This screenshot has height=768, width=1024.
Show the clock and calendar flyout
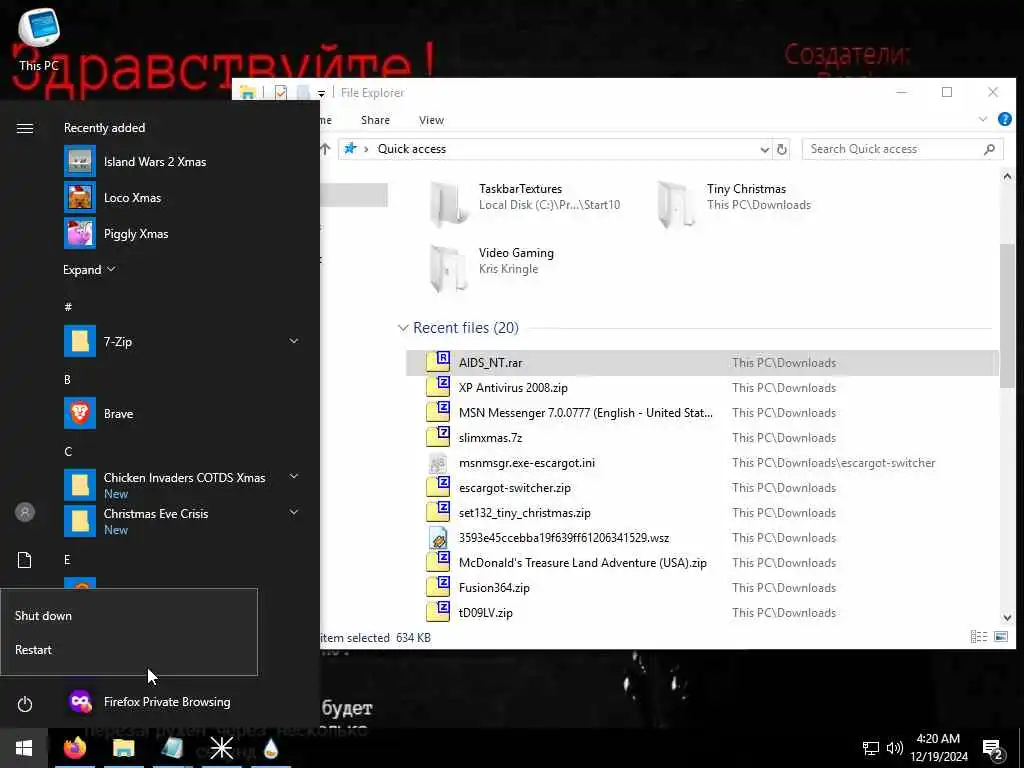938,748
